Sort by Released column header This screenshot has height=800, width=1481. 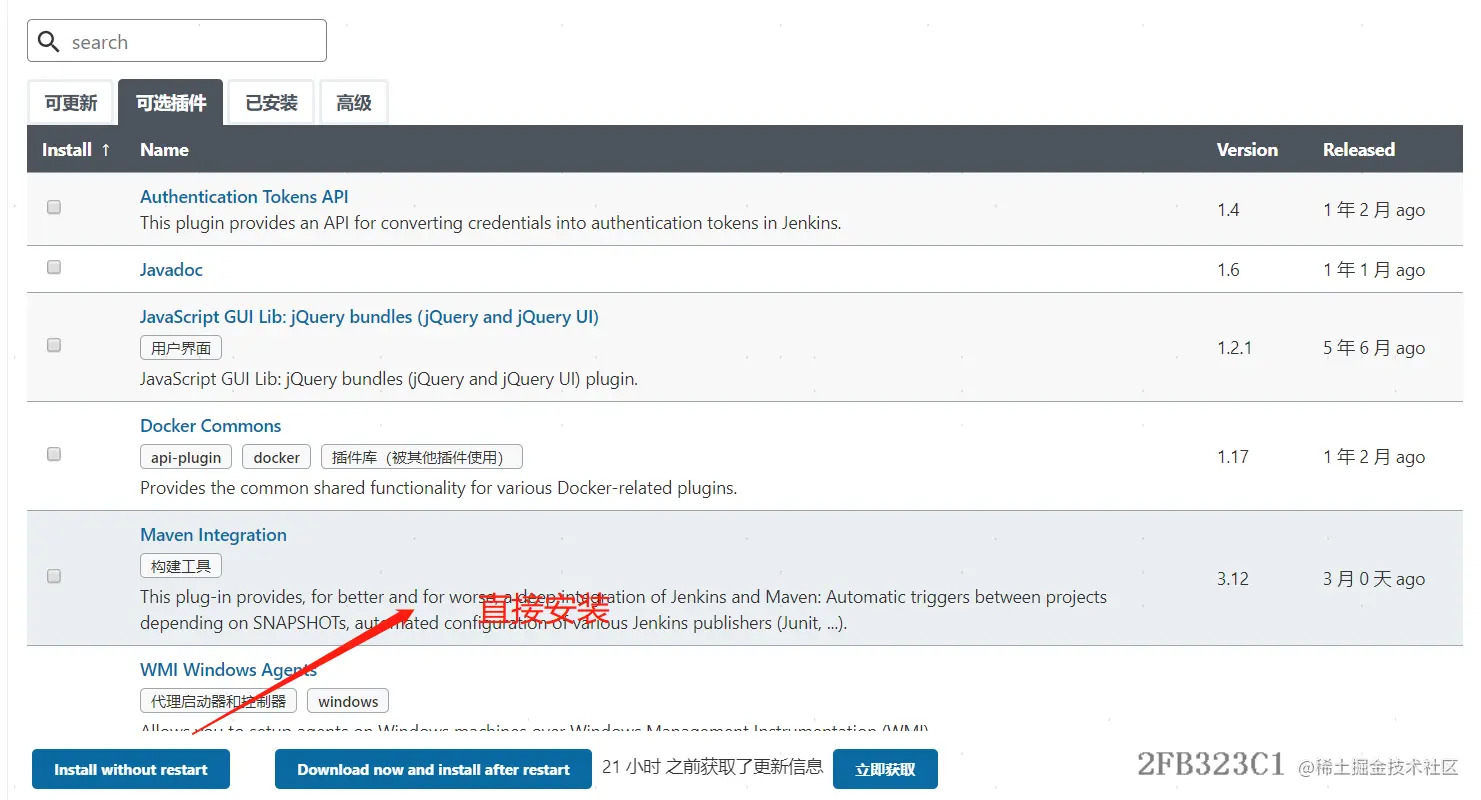coord(1358,150)
